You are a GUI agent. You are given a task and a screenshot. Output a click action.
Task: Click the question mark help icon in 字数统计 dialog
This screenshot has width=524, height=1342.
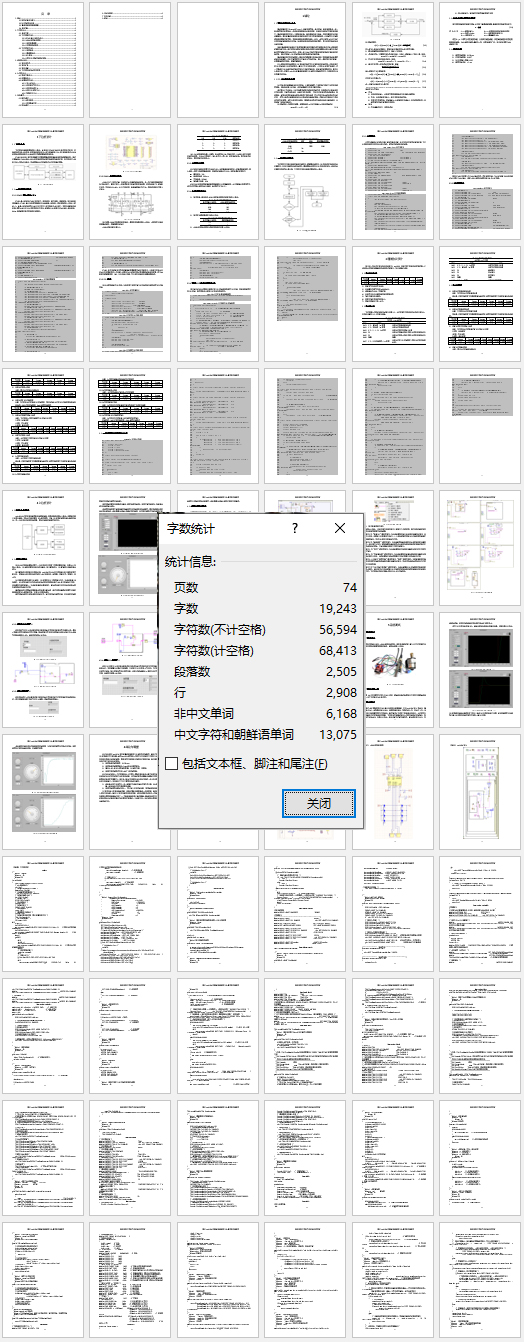coord(294,528)
